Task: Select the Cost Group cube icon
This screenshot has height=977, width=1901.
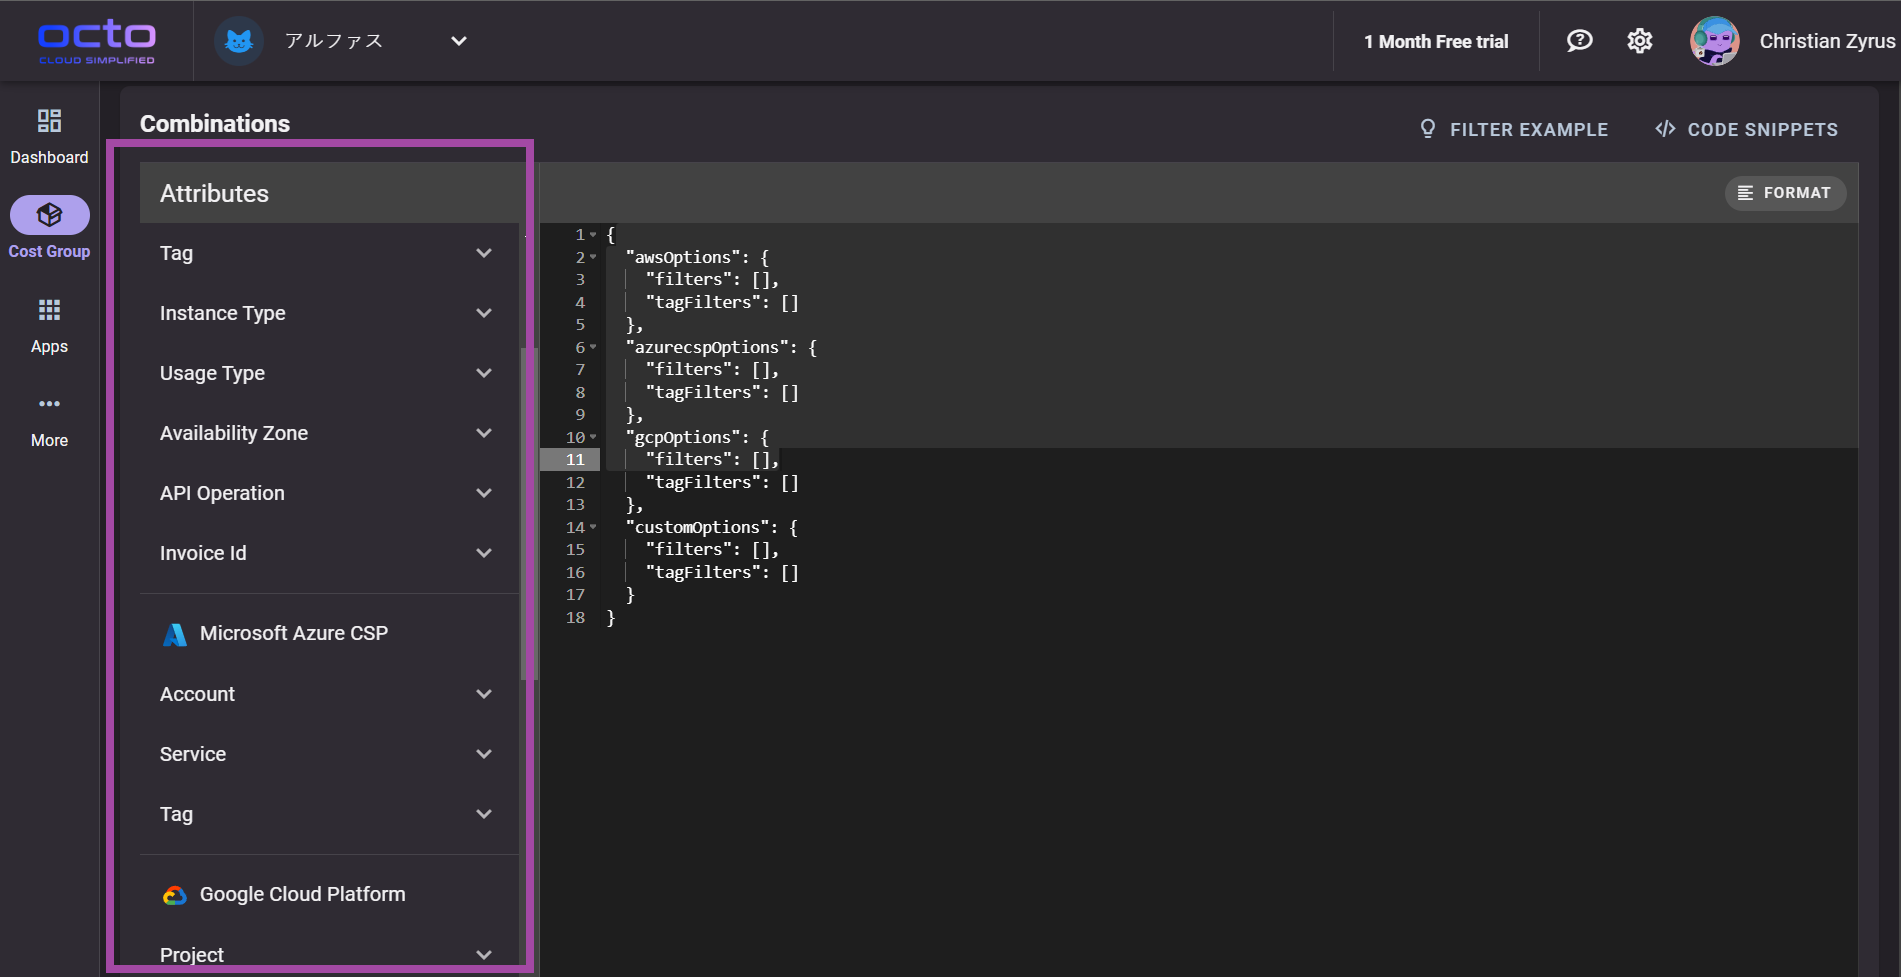Action: (x=49, y=215)
